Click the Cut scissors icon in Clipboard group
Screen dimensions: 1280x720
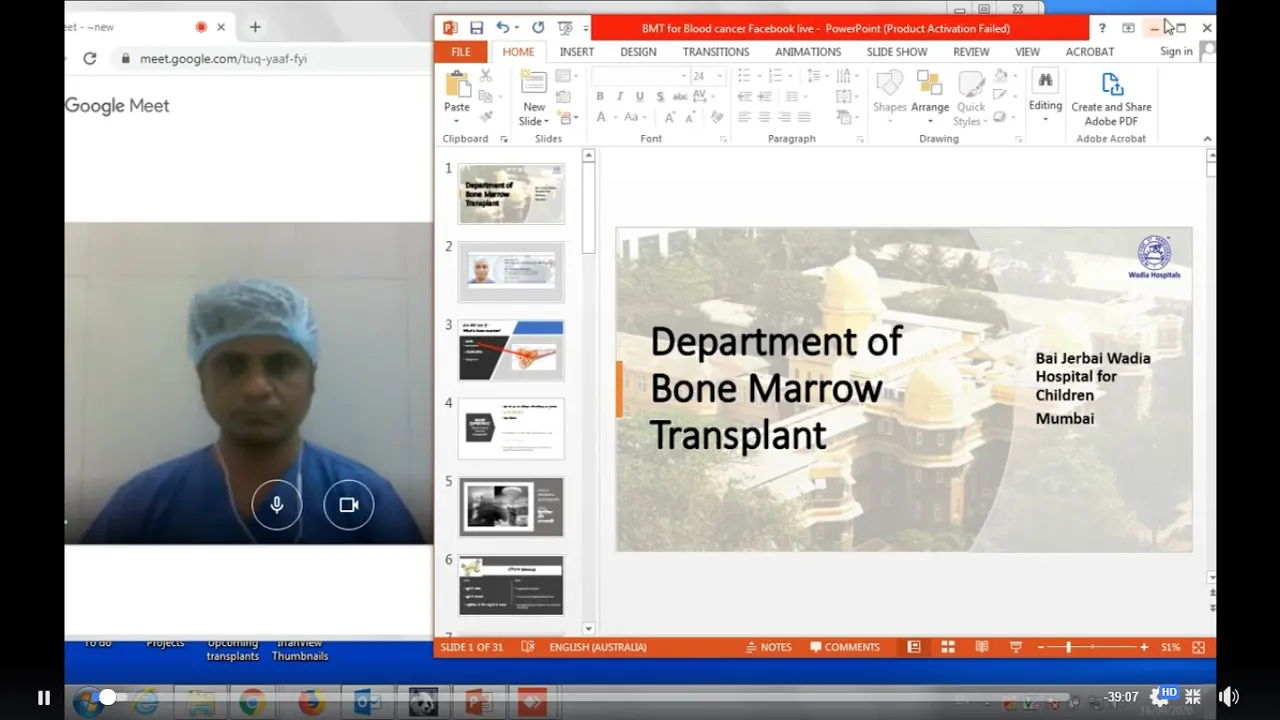coord(486,75)
